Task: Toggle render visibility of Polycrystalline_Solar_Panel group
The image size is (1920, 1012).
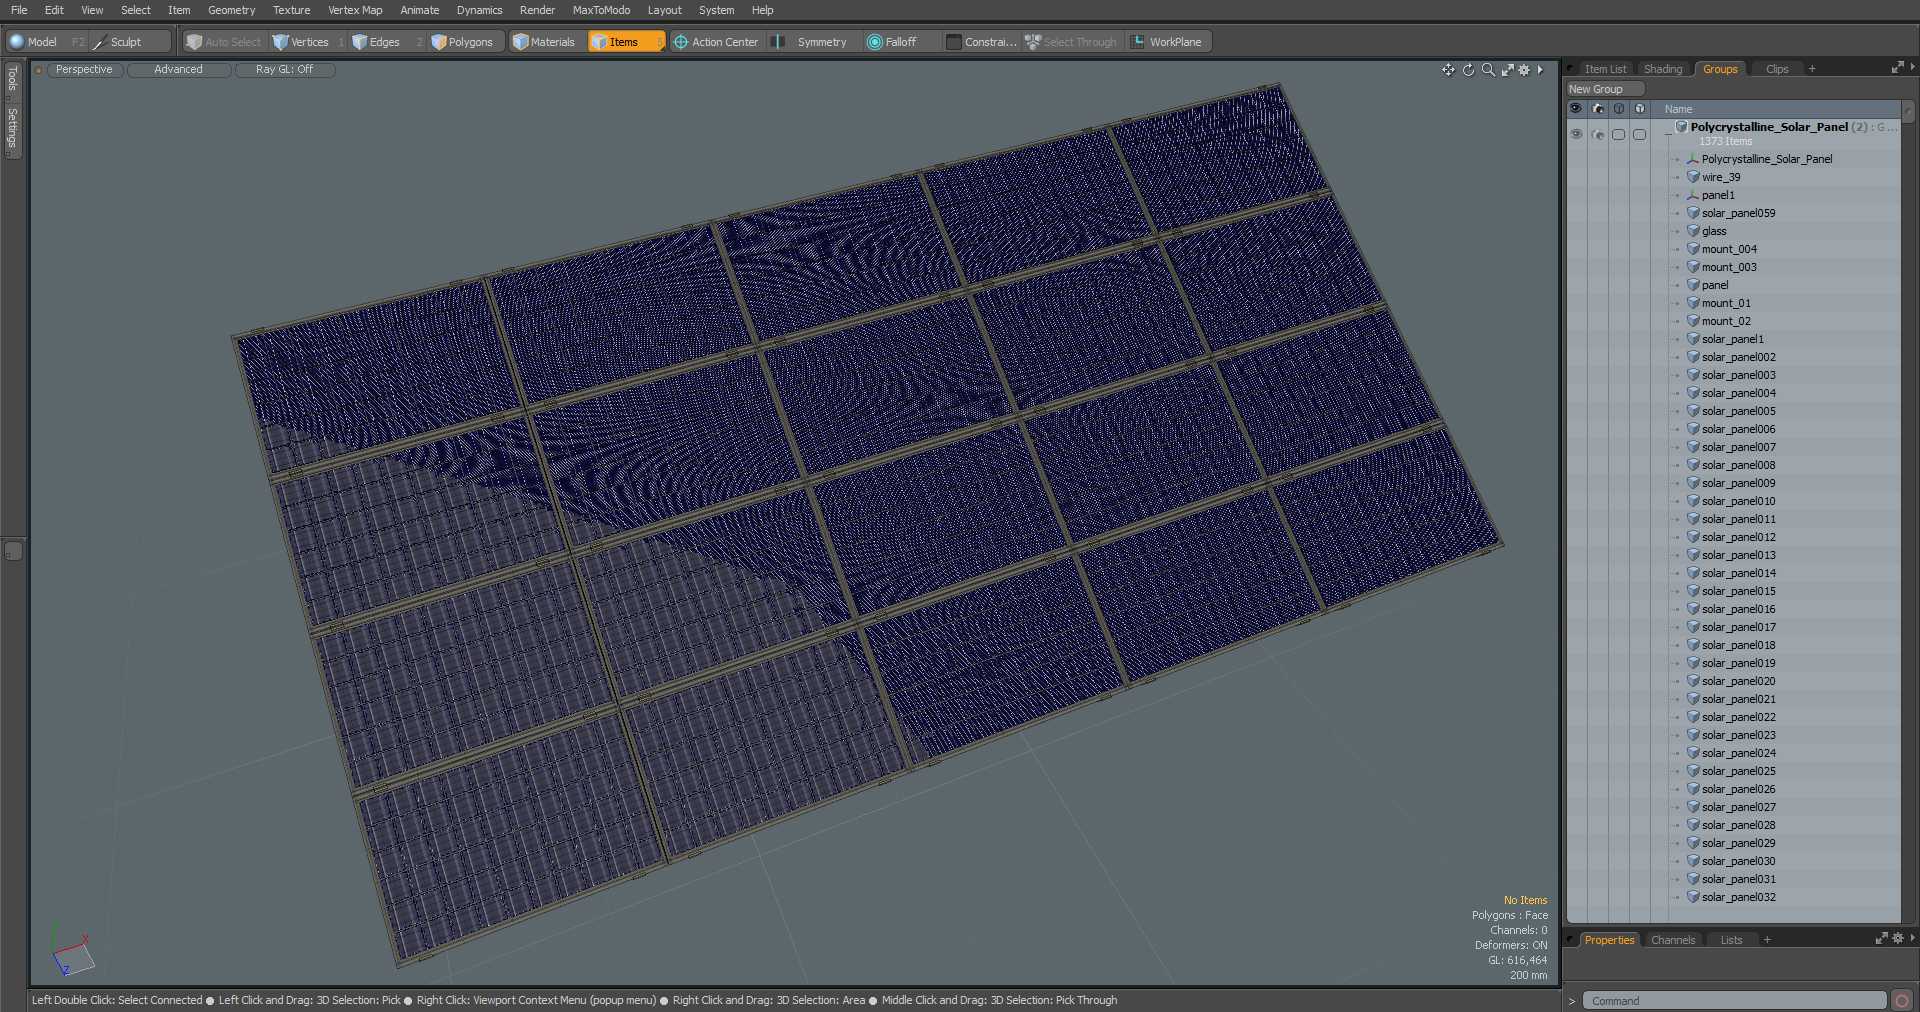Action: point(1597,134)
